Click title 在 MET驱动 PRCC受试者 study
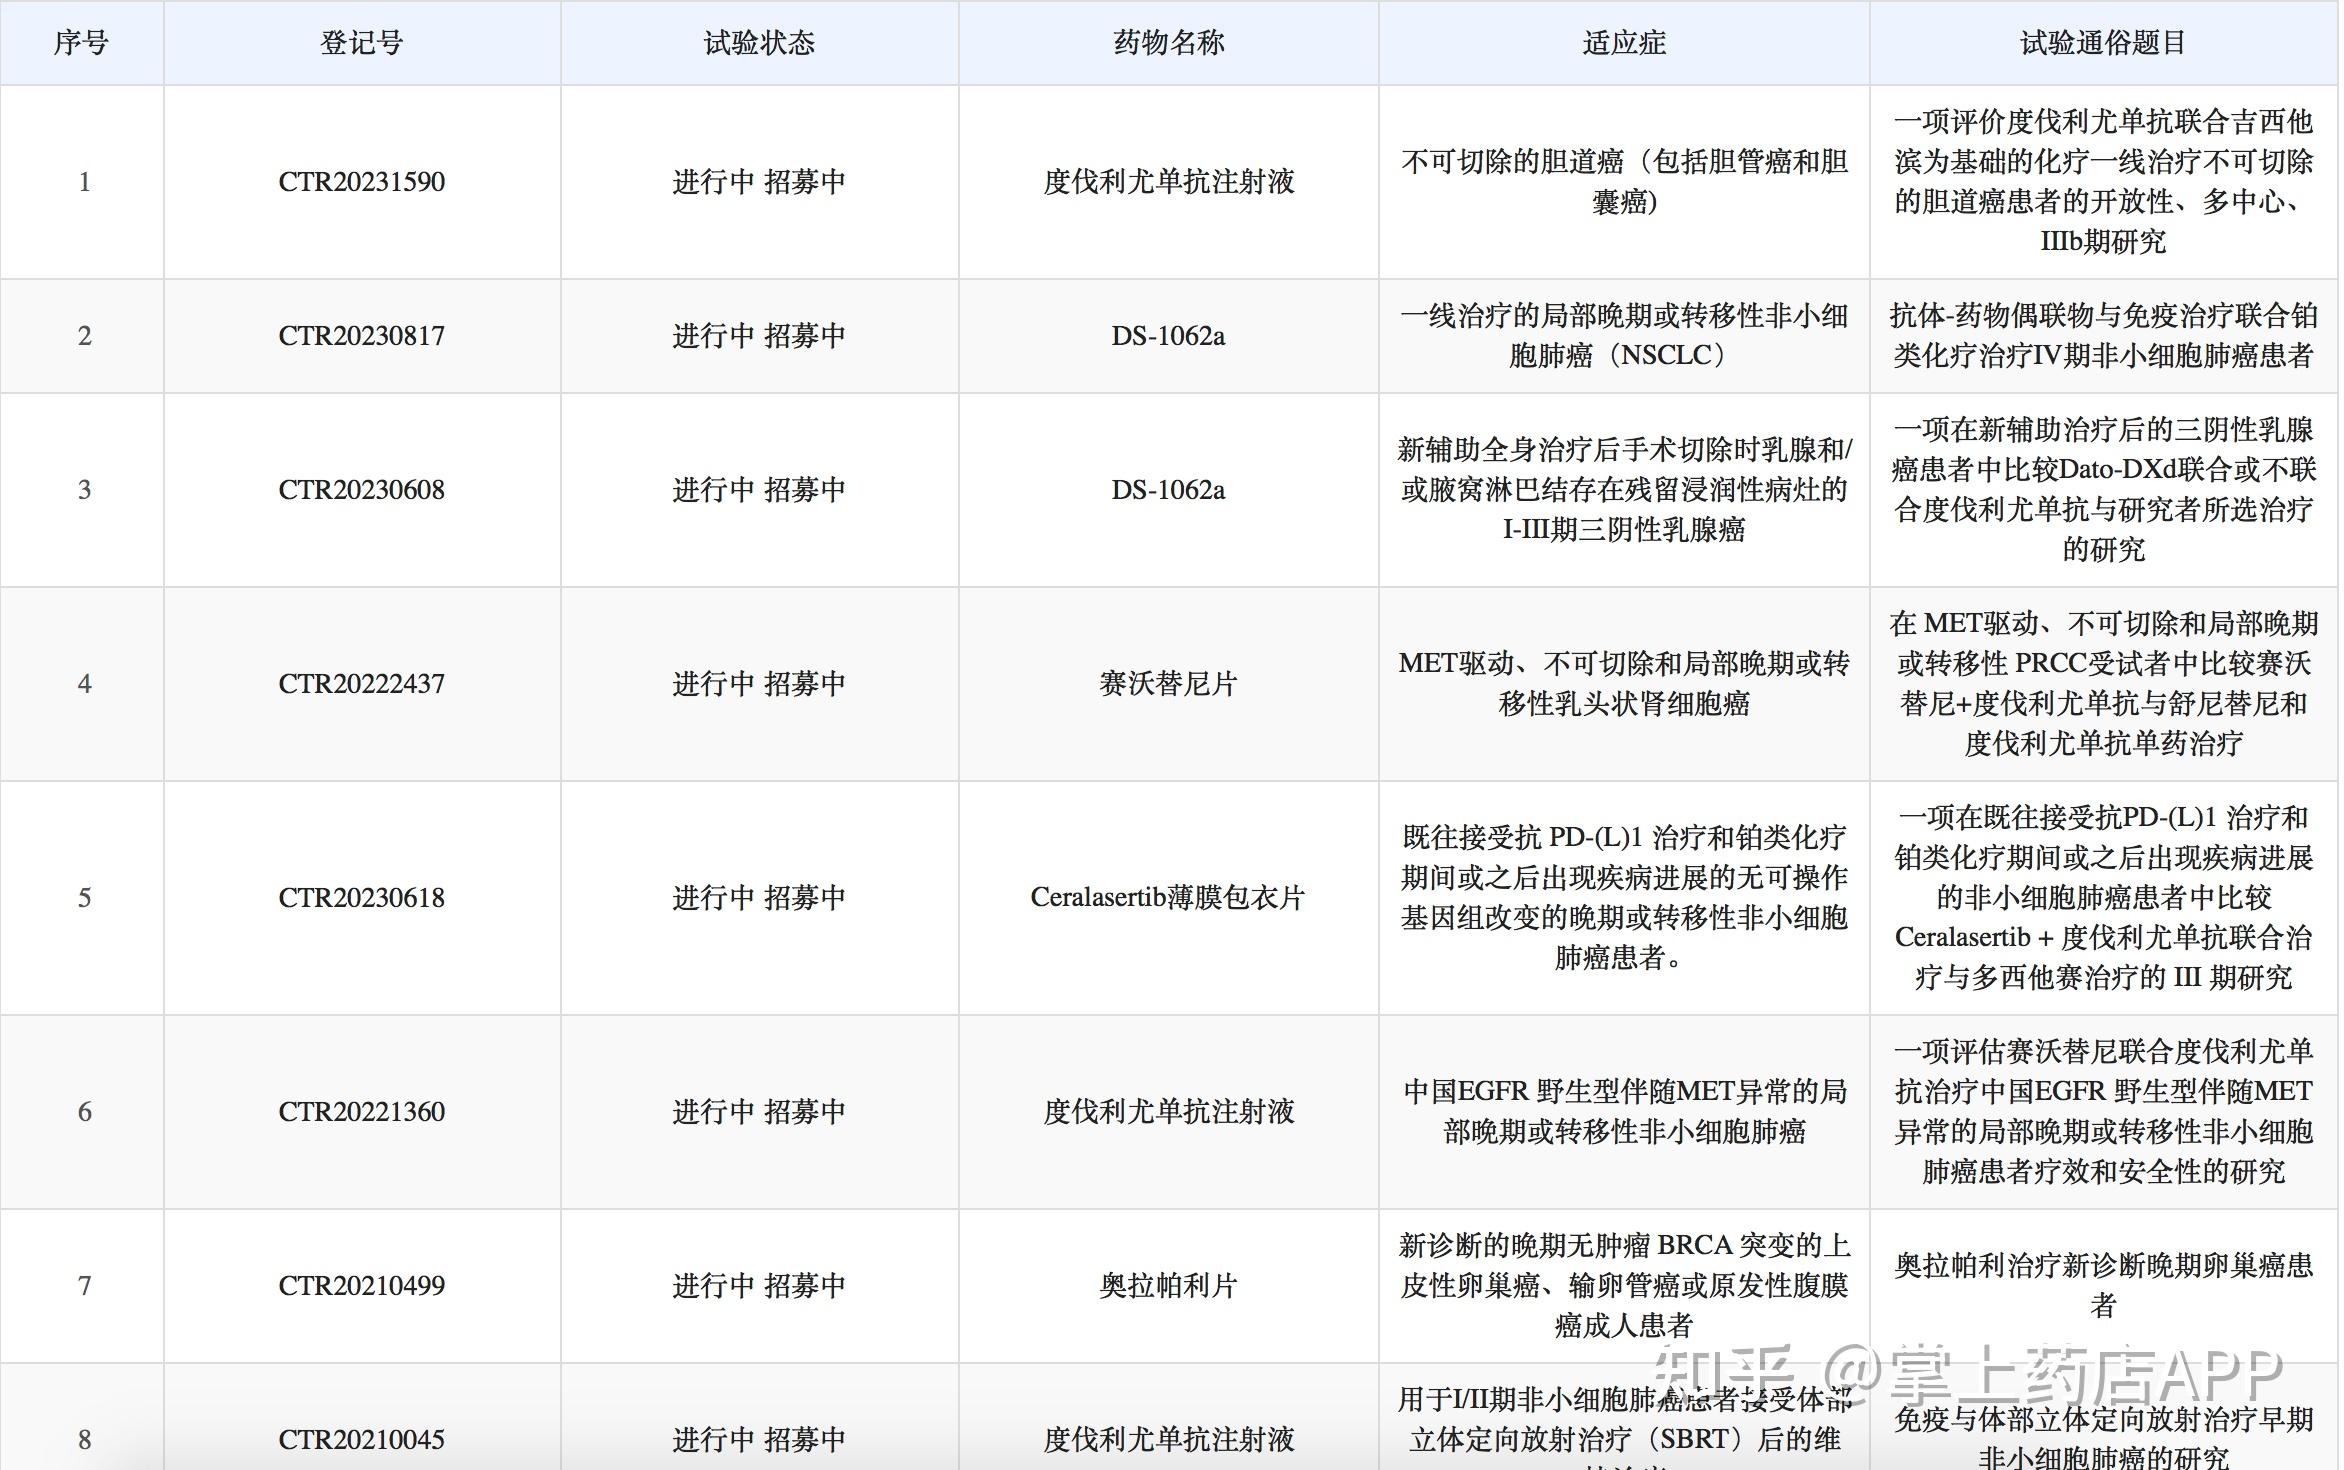This screenshot has width=2344, height=1470. click(x=2103, y=684)
